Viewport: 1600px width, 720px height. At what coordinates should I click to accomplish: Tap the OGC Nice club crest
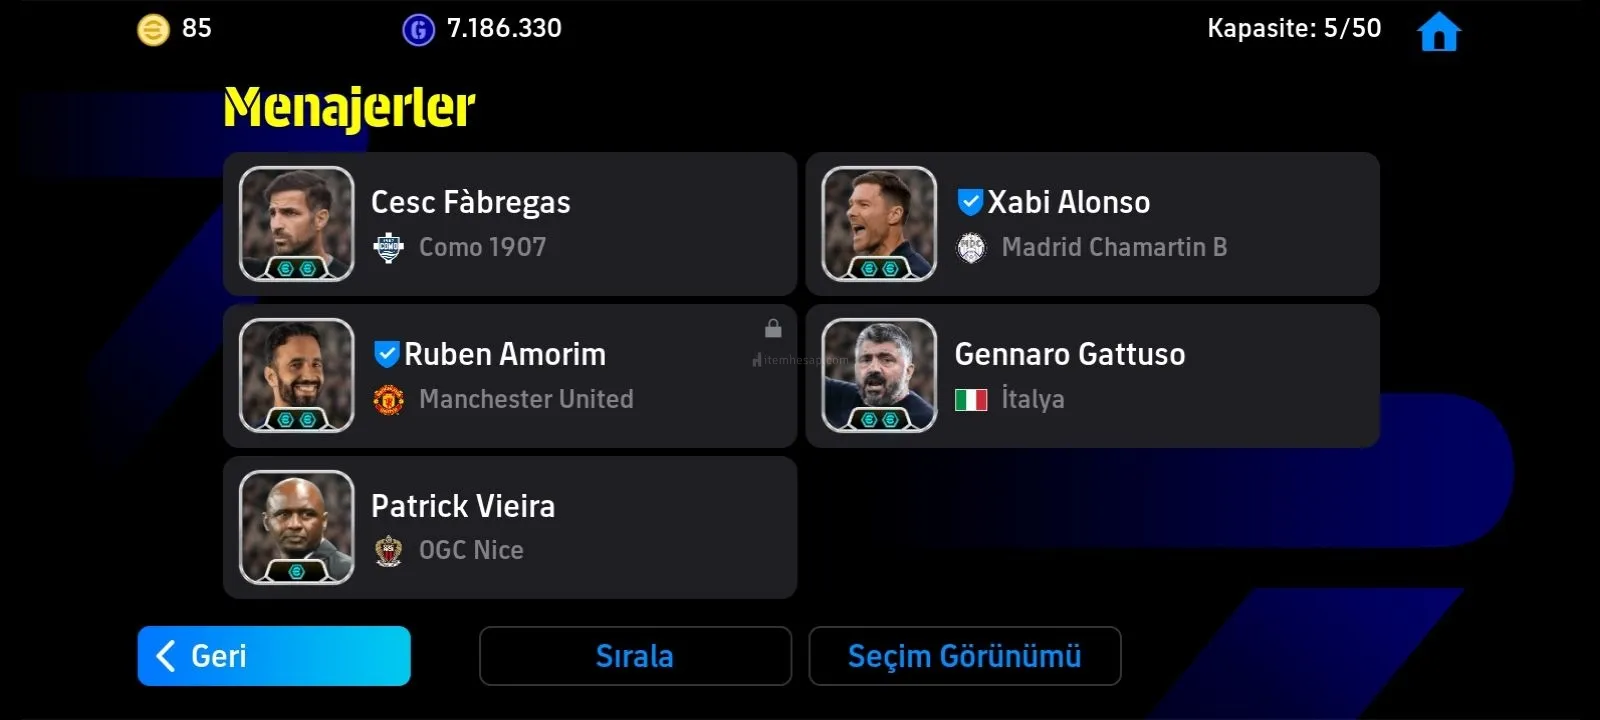tap(388, 551)
